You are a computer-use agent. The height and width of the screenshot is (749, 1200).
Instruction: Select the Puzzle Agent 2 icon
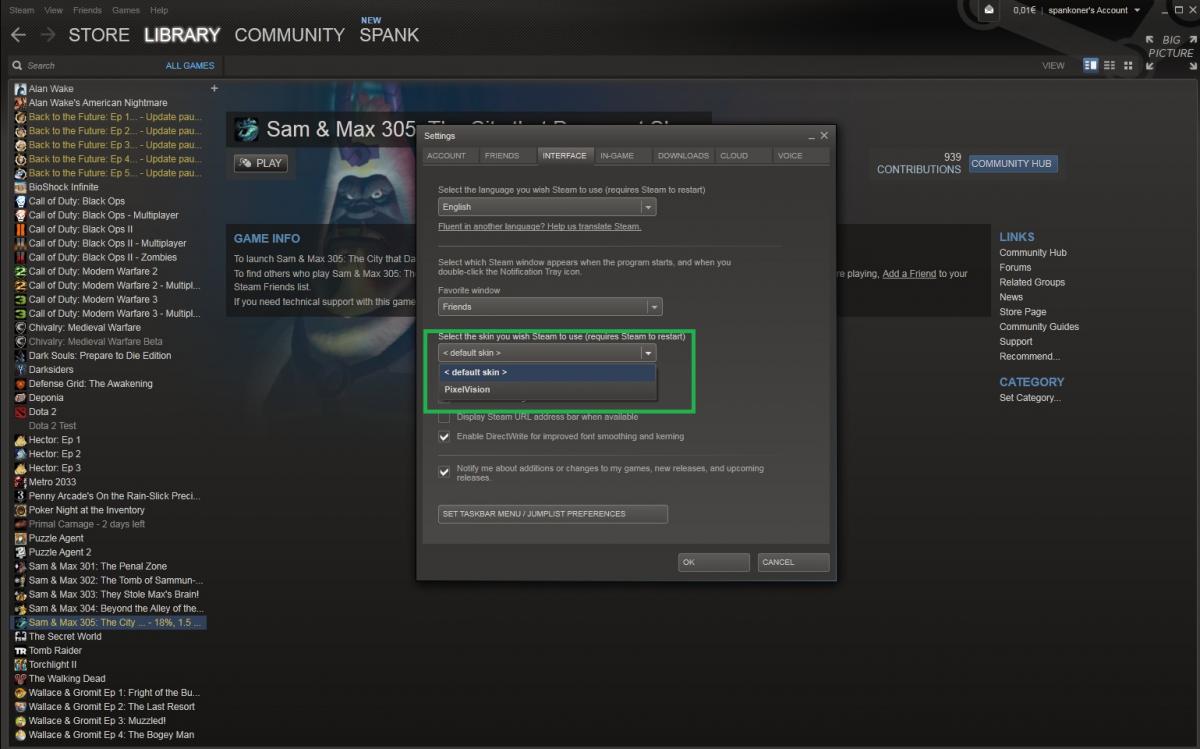20,552
